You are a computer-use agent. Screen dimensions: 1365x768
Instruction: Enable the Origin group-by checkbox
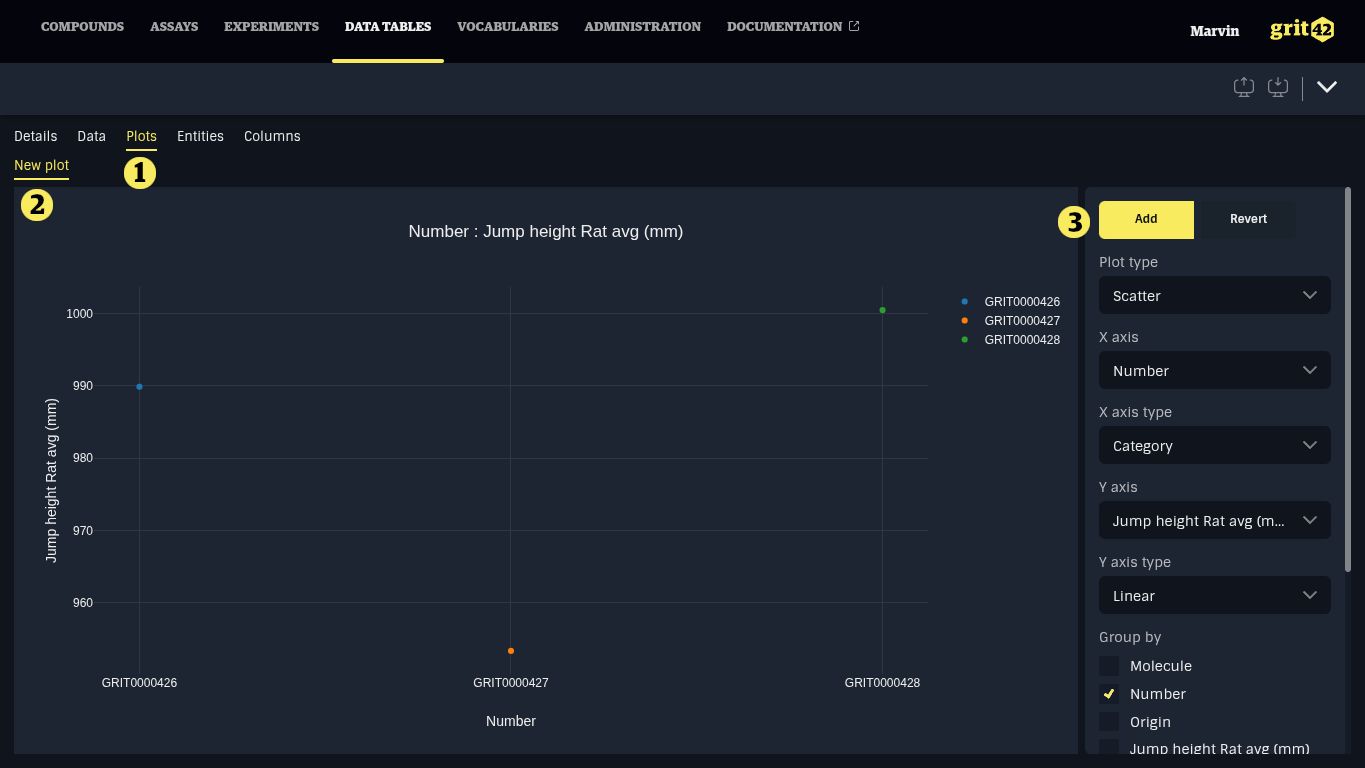tap(1109, 722)
